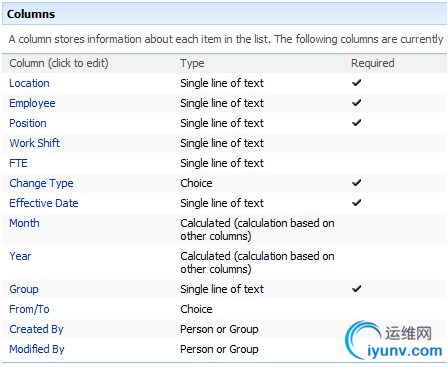
Task: Open the Position column link
Action: [x=28, y=123]
